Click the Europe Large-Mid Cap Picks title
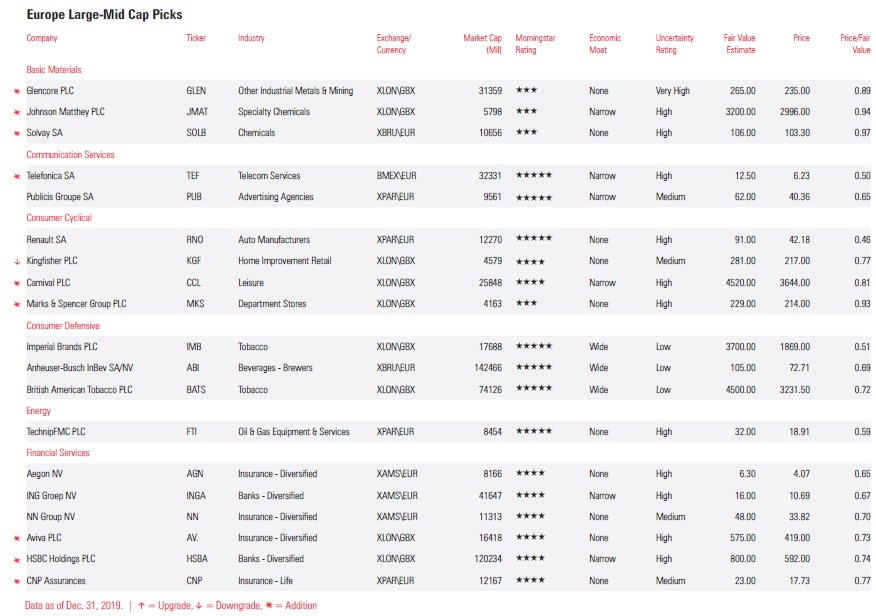876x616 pixels. (x=104, y=15)
